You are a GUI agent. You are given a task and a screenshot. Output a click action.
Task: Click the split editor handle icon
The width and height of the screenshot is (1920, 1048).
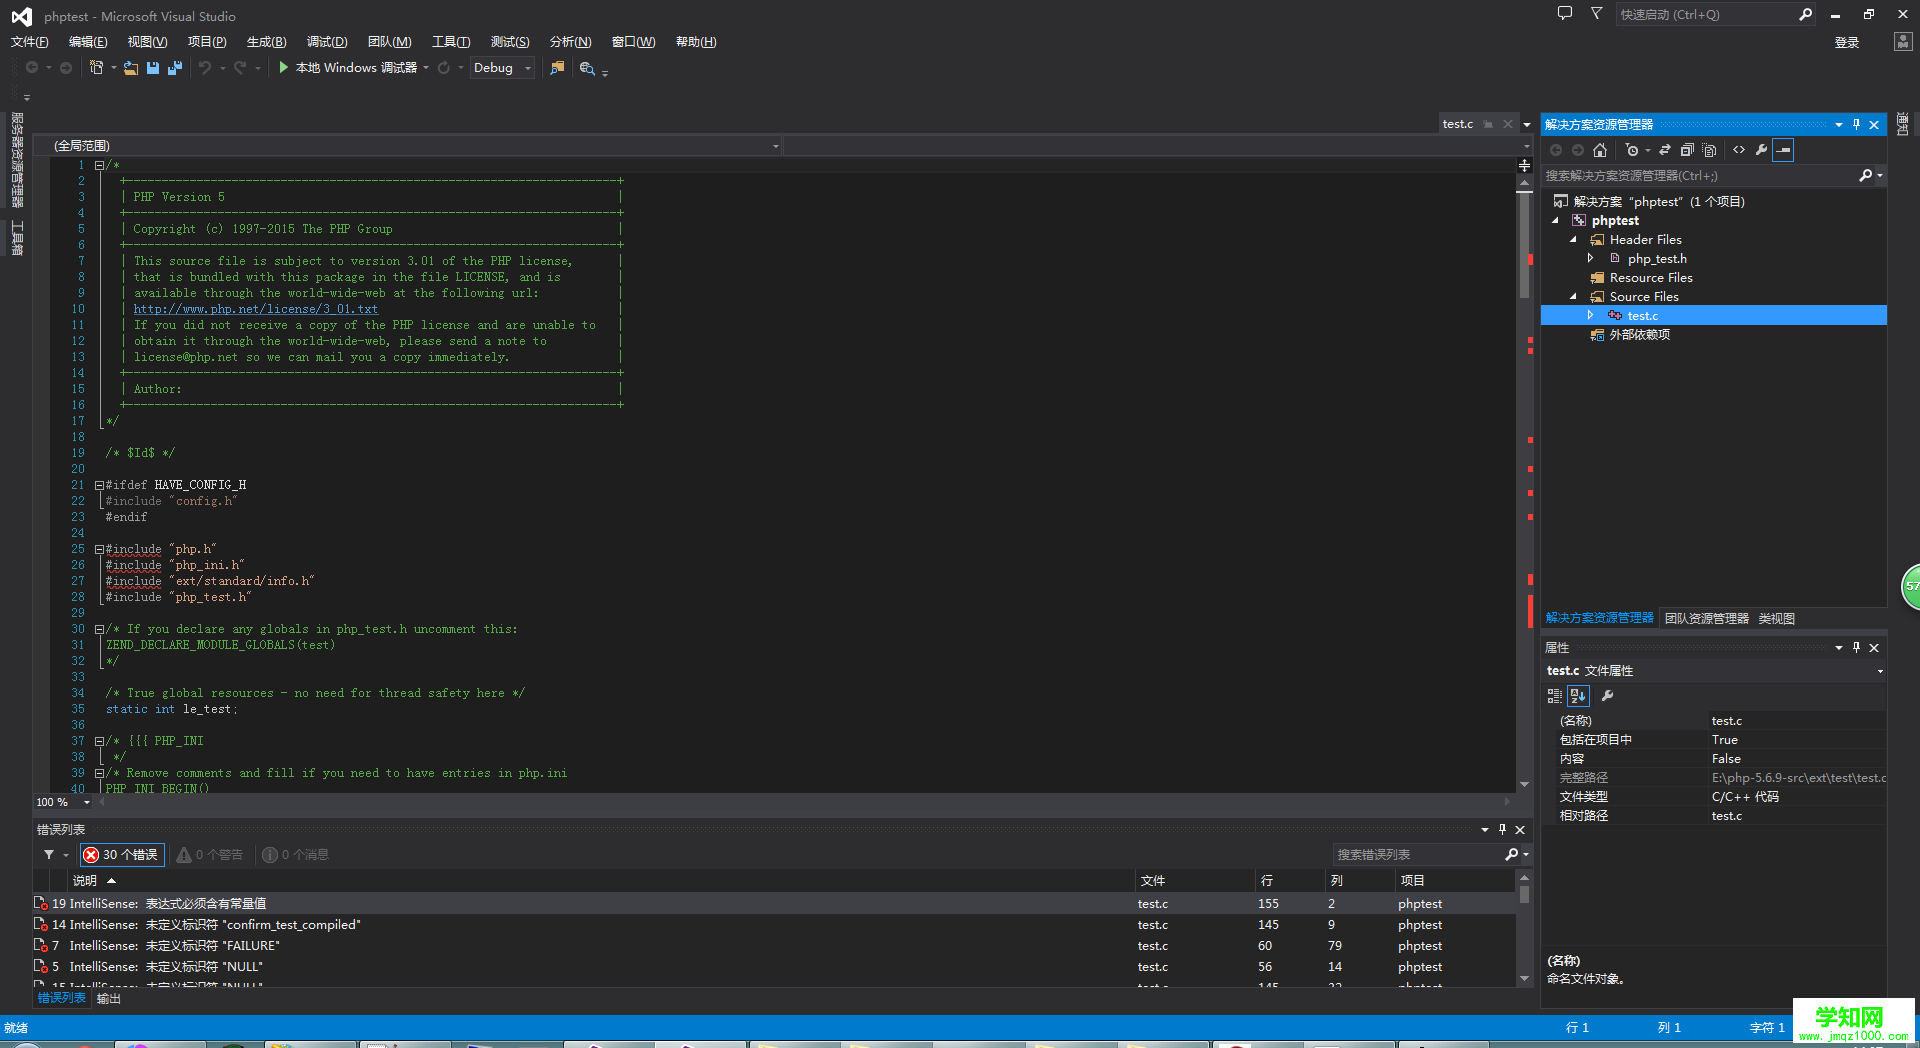[1524, 166]
